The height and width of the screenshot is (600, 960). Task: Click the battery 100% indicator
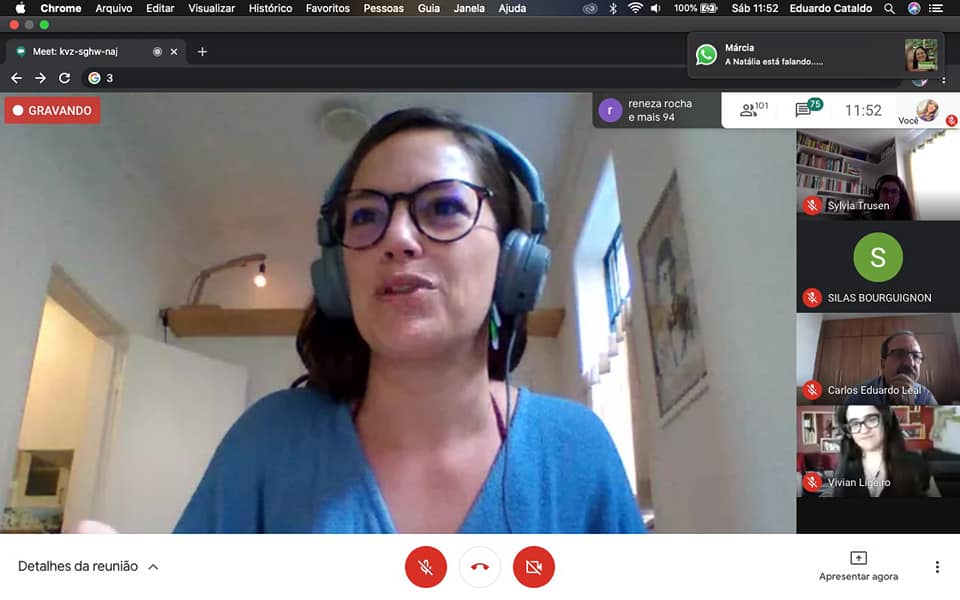(x=696, y=8)
